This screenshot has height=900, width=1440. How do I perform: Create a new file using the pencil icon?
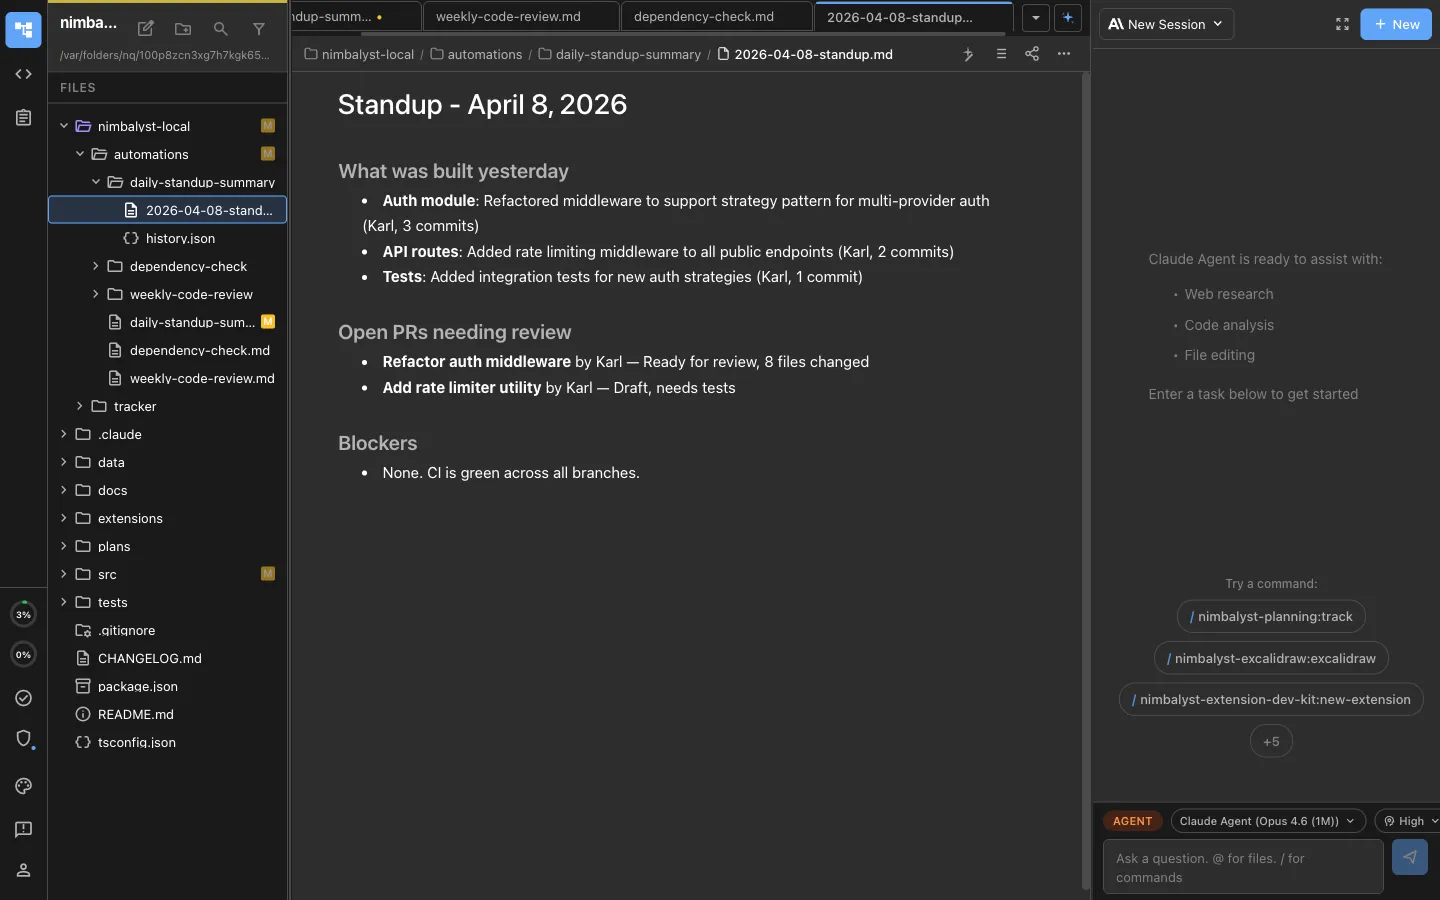coord(145,29)
